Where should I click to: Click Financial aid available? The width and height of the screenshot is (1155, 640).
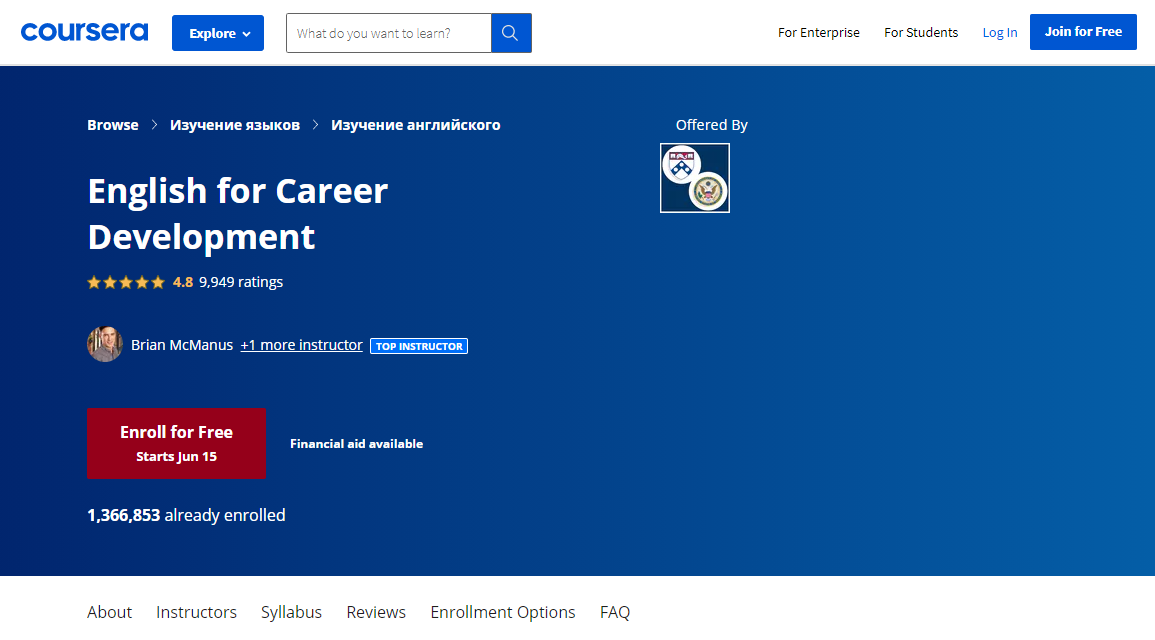click(356, 443)
